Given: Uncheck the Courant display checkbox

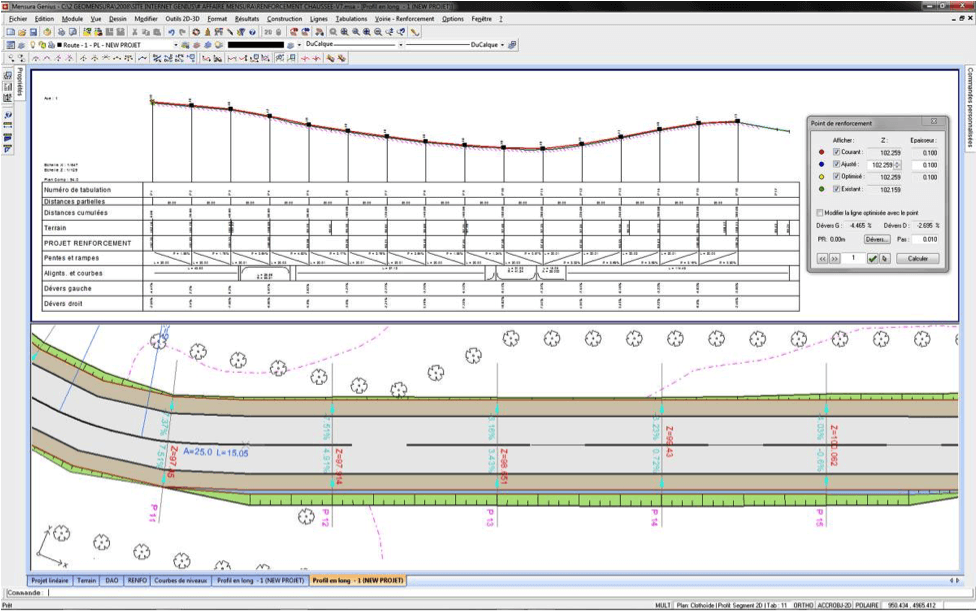Looking at the screenshot, I should pyautogui.click(x=836, y=153).
